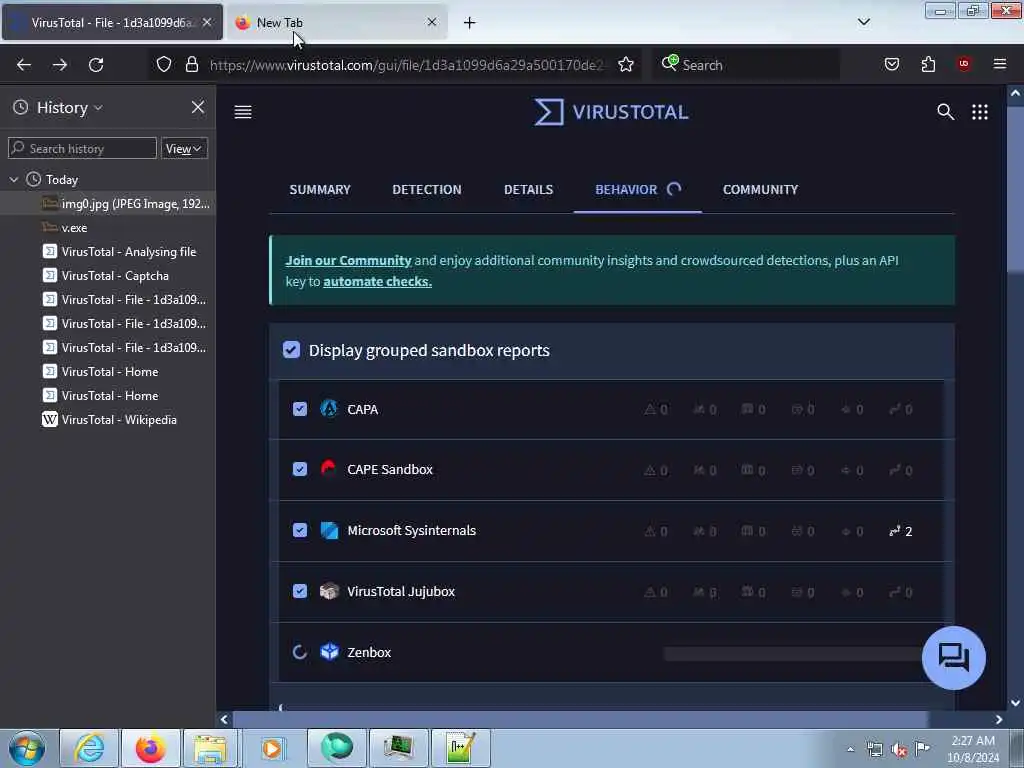Click the site security padlock icon
1024x768 pixels.
pyautogui.click(x=191, y=64)
